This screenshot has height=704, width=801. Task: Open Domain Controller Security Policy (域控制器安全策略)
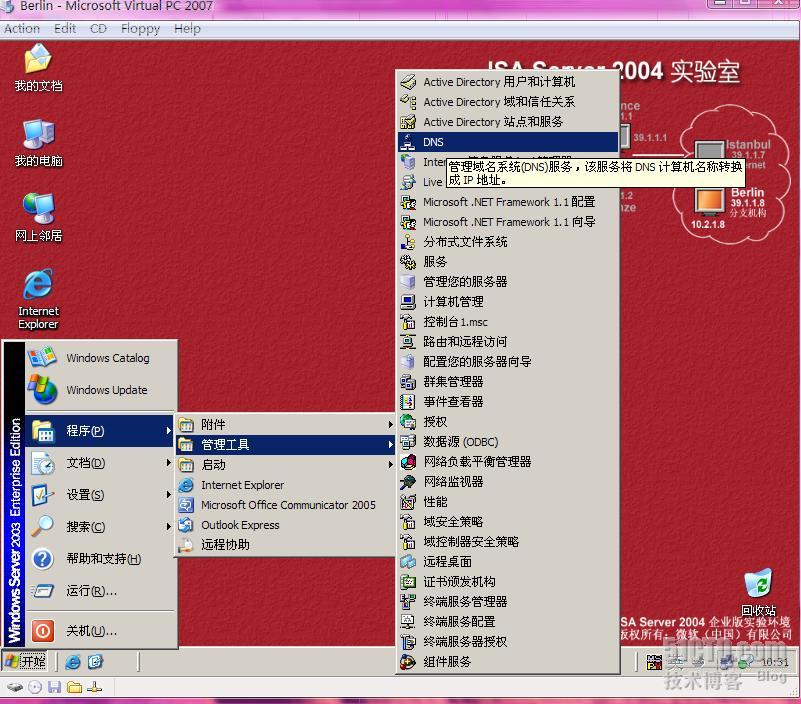[x=508, y=542]
